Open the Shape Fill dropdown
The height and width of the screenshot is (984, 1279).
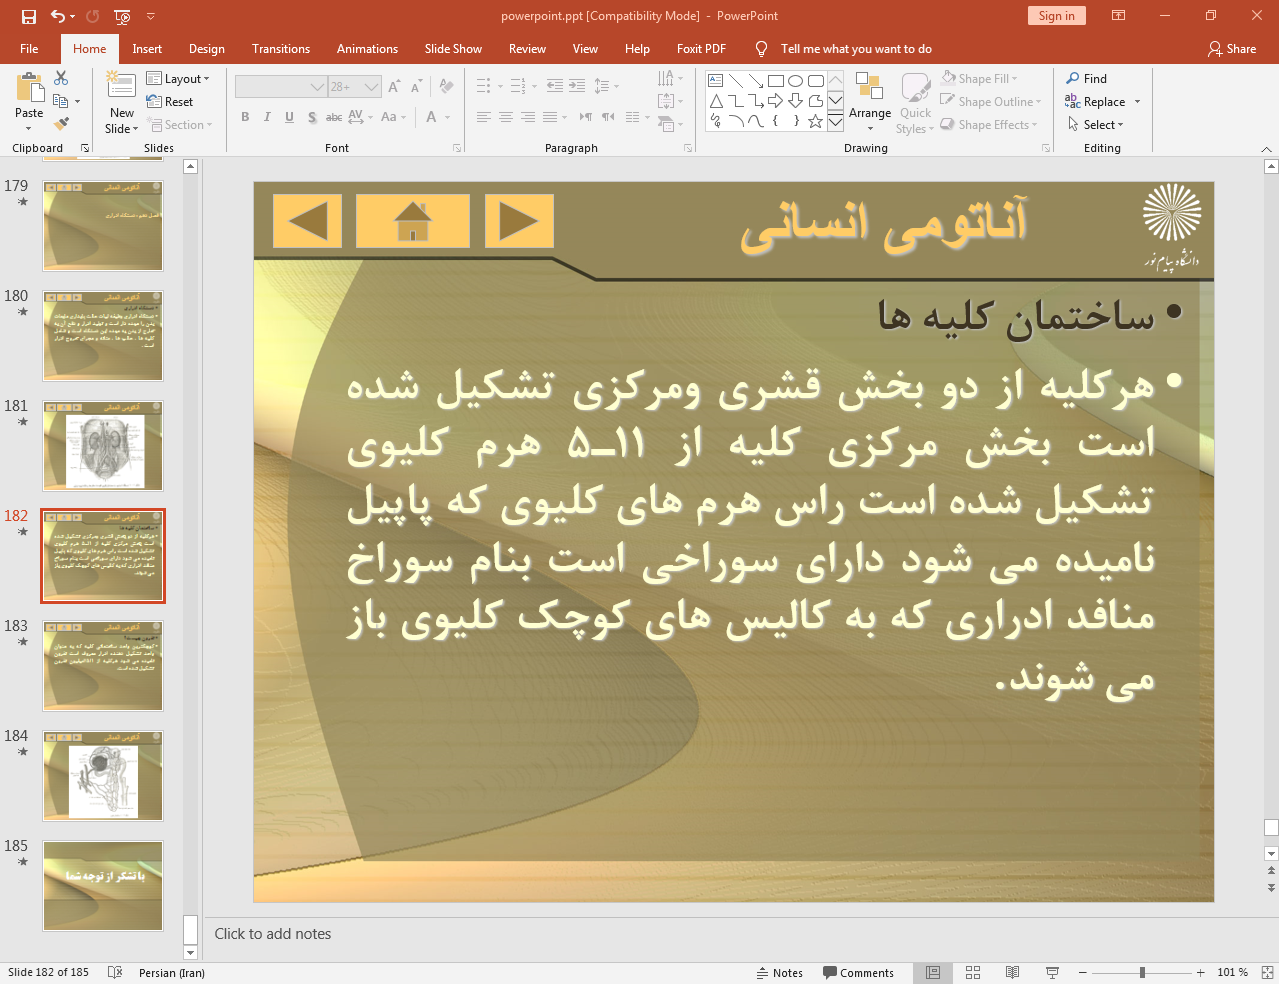979,78
